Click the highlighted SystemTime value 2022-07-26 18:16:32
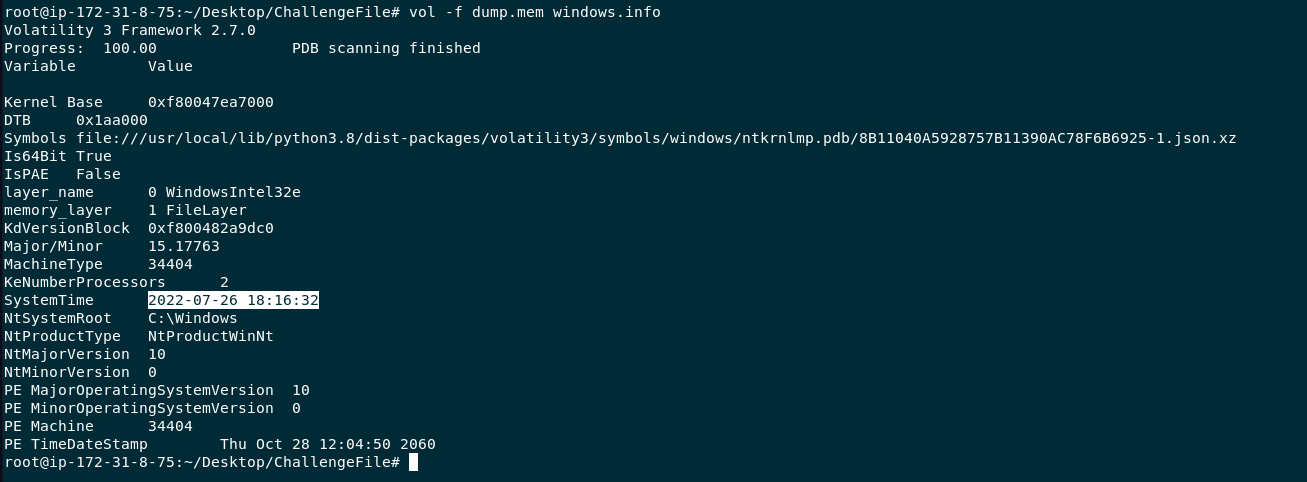Screen dimensions: 1307x482 pyautogui.click(x=233, y=300)
